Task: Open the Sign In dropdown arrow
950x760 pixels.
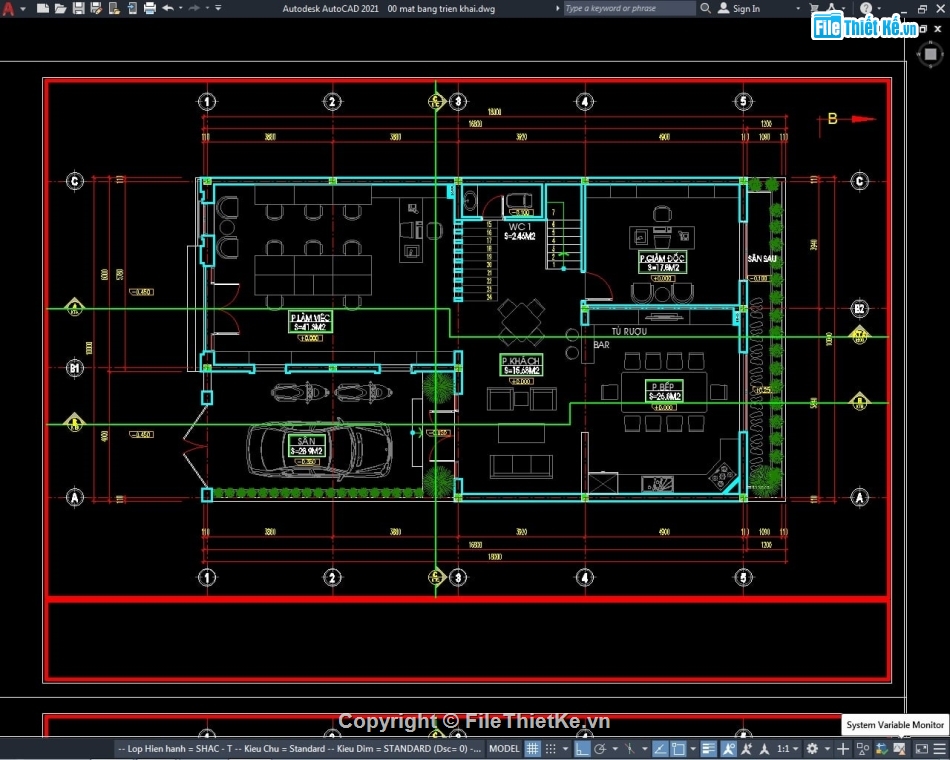Action: (x=798, y=8)
